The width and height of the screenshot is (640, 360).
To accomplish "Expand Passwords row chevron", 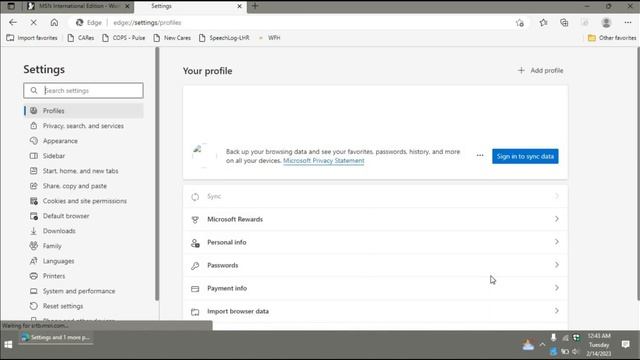I will point(557,265).
